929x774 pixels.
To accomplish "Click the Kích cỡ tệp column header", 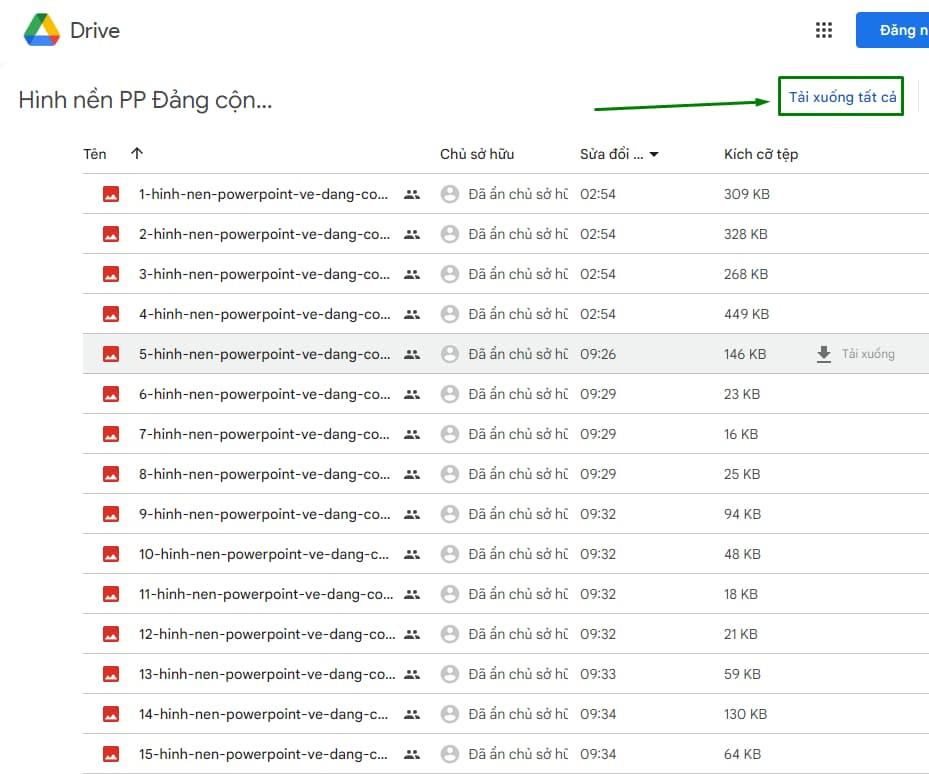I will (x=761, y=154).
